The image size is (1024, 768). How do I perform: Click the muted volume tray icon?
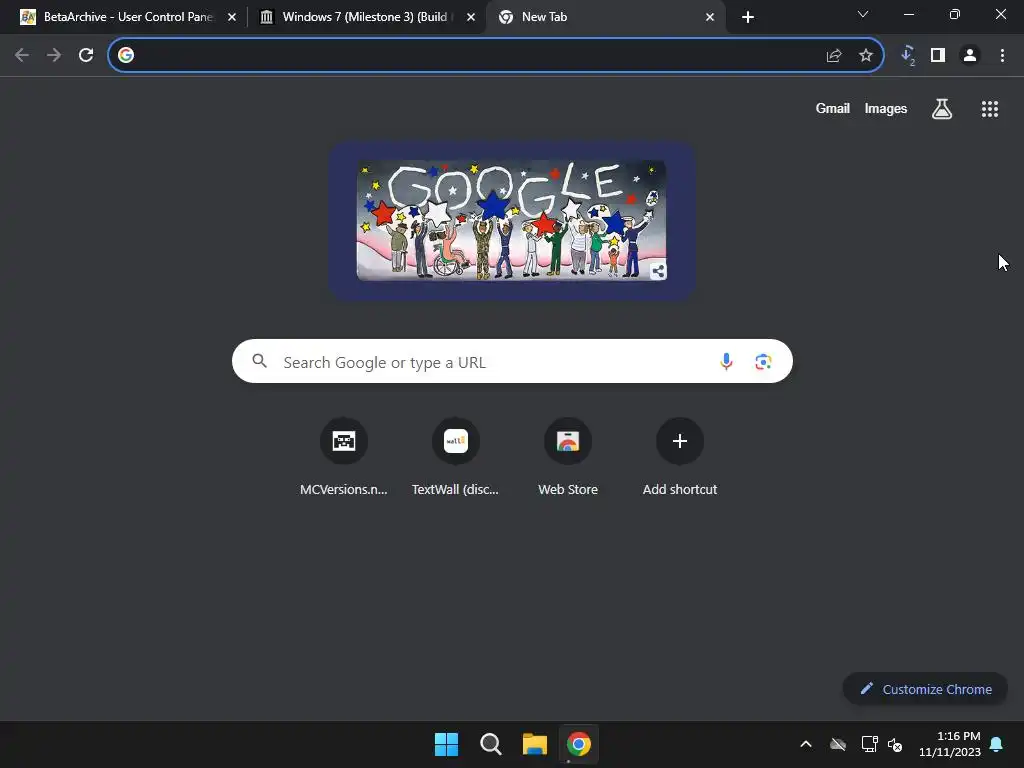point(895,744)
